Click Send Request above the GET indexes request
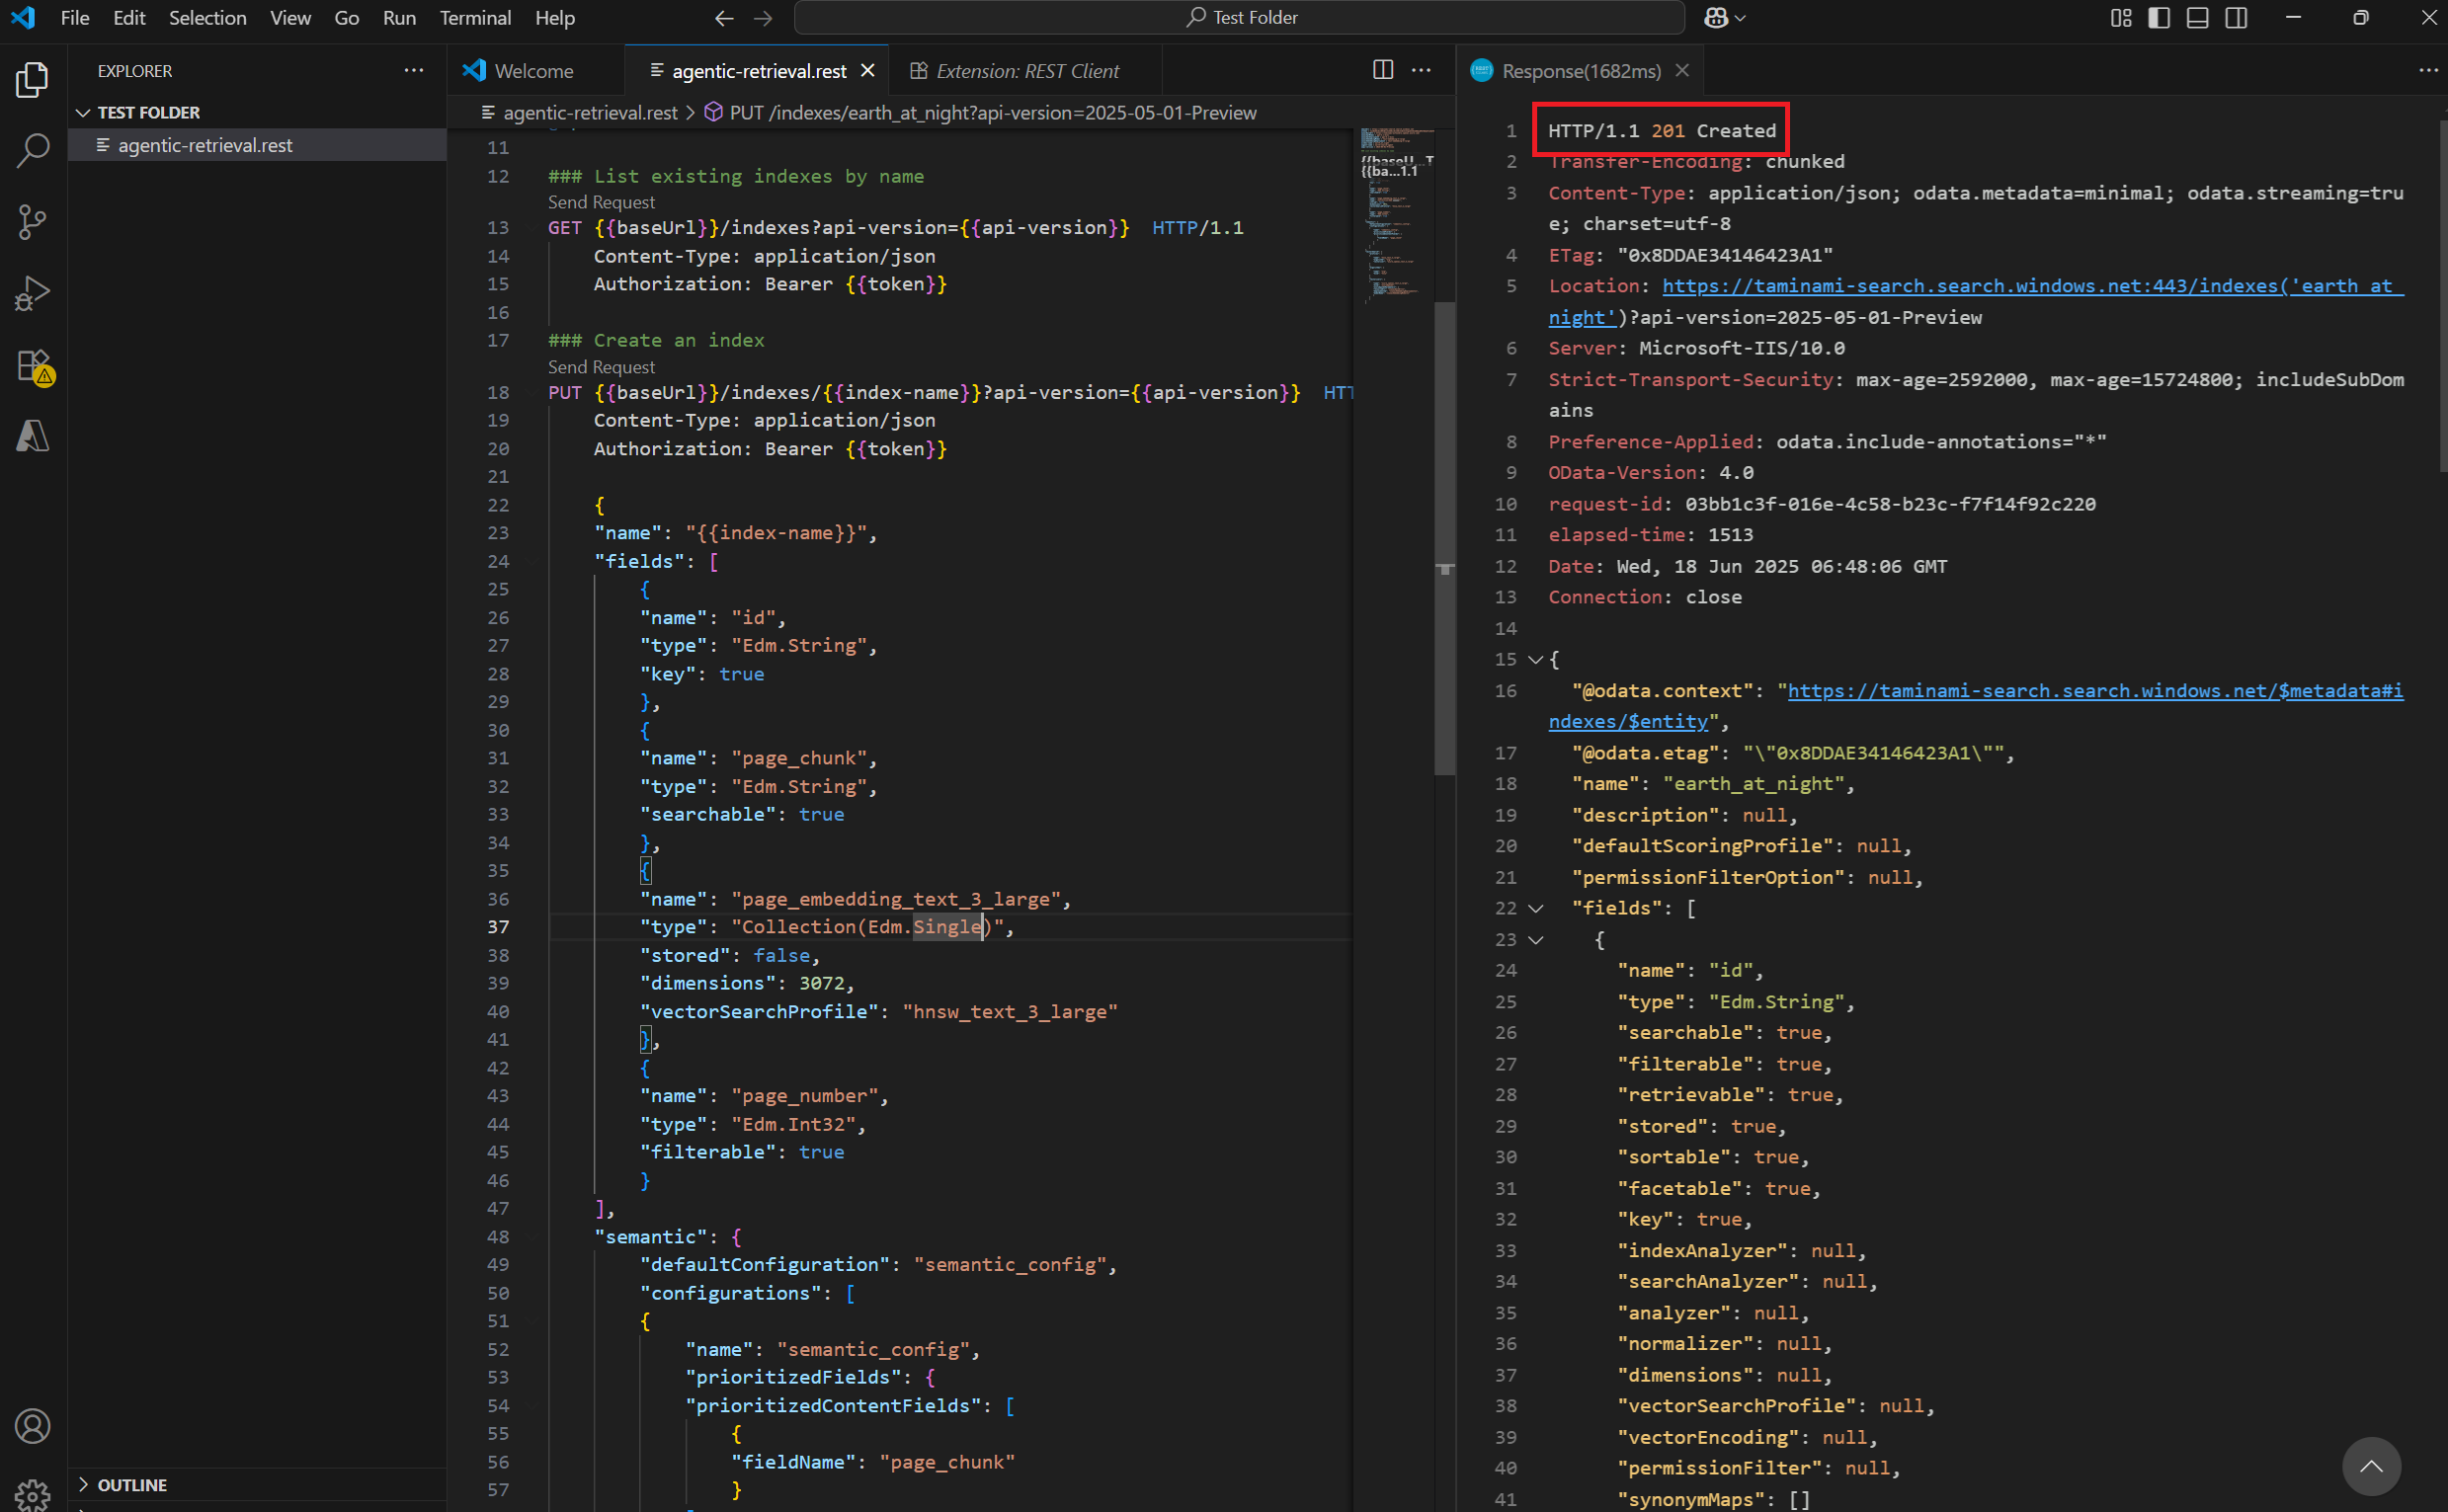Viewport: 2448px width, 1512px height. (x=601, y=202)
